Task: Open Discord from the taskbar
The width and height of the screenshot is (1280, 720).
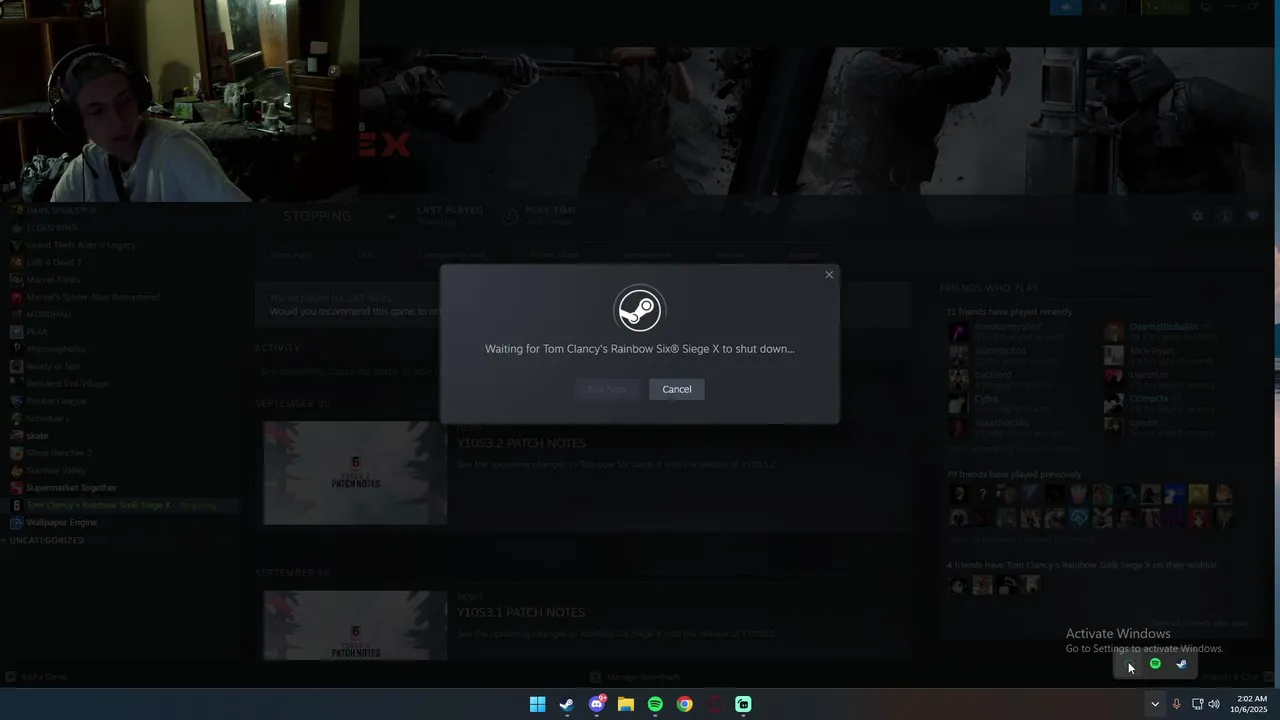Action: [x=597, y=704]
